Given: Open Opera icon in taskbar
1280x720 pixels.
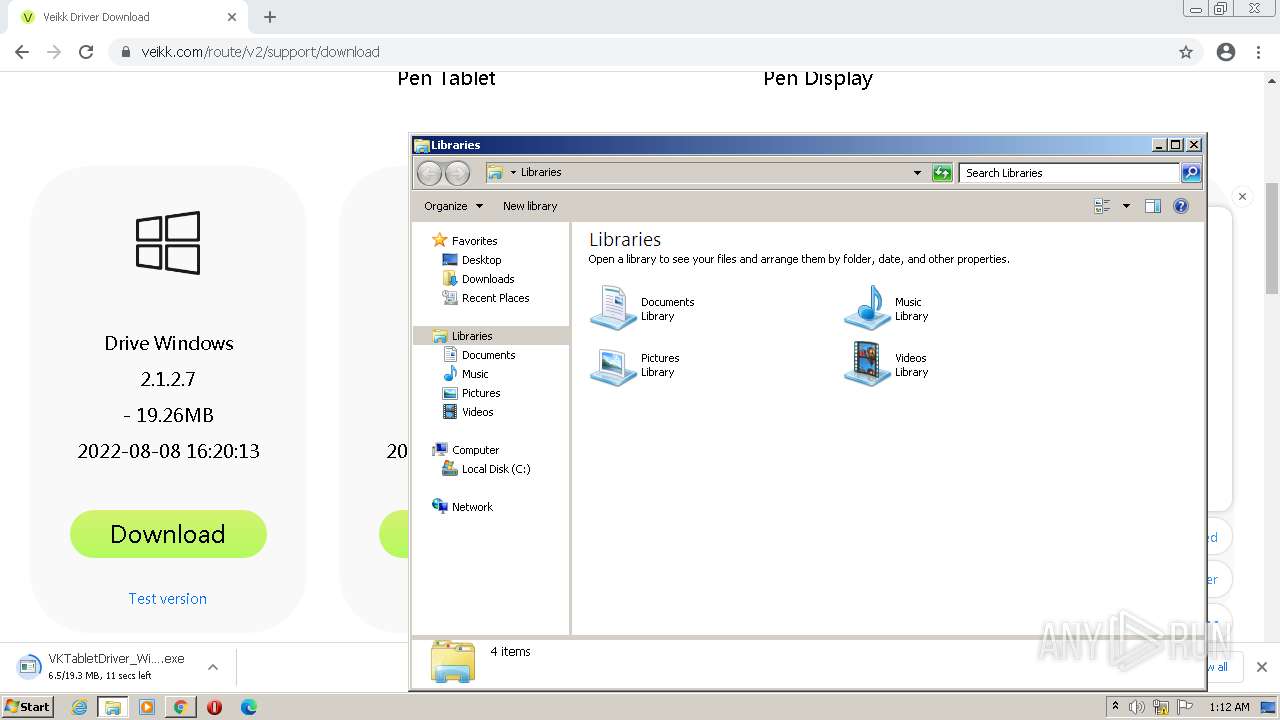Looking at the screenshot, I should [x=214, y=707].
